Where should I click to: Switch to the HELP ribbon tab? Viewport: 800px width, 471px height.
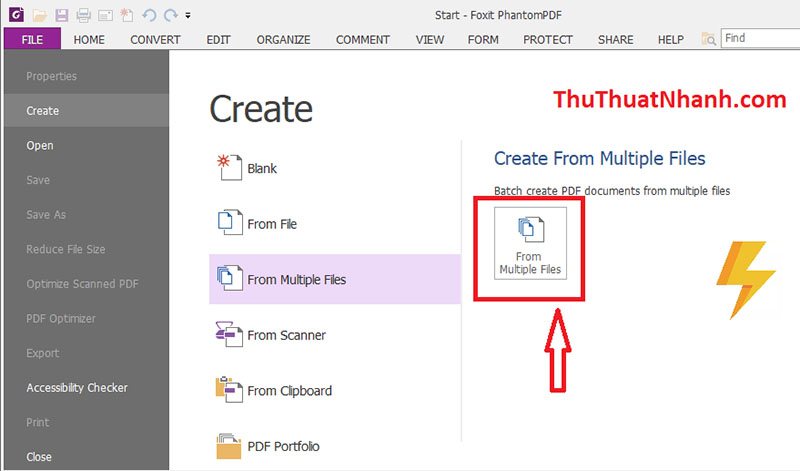670,39
